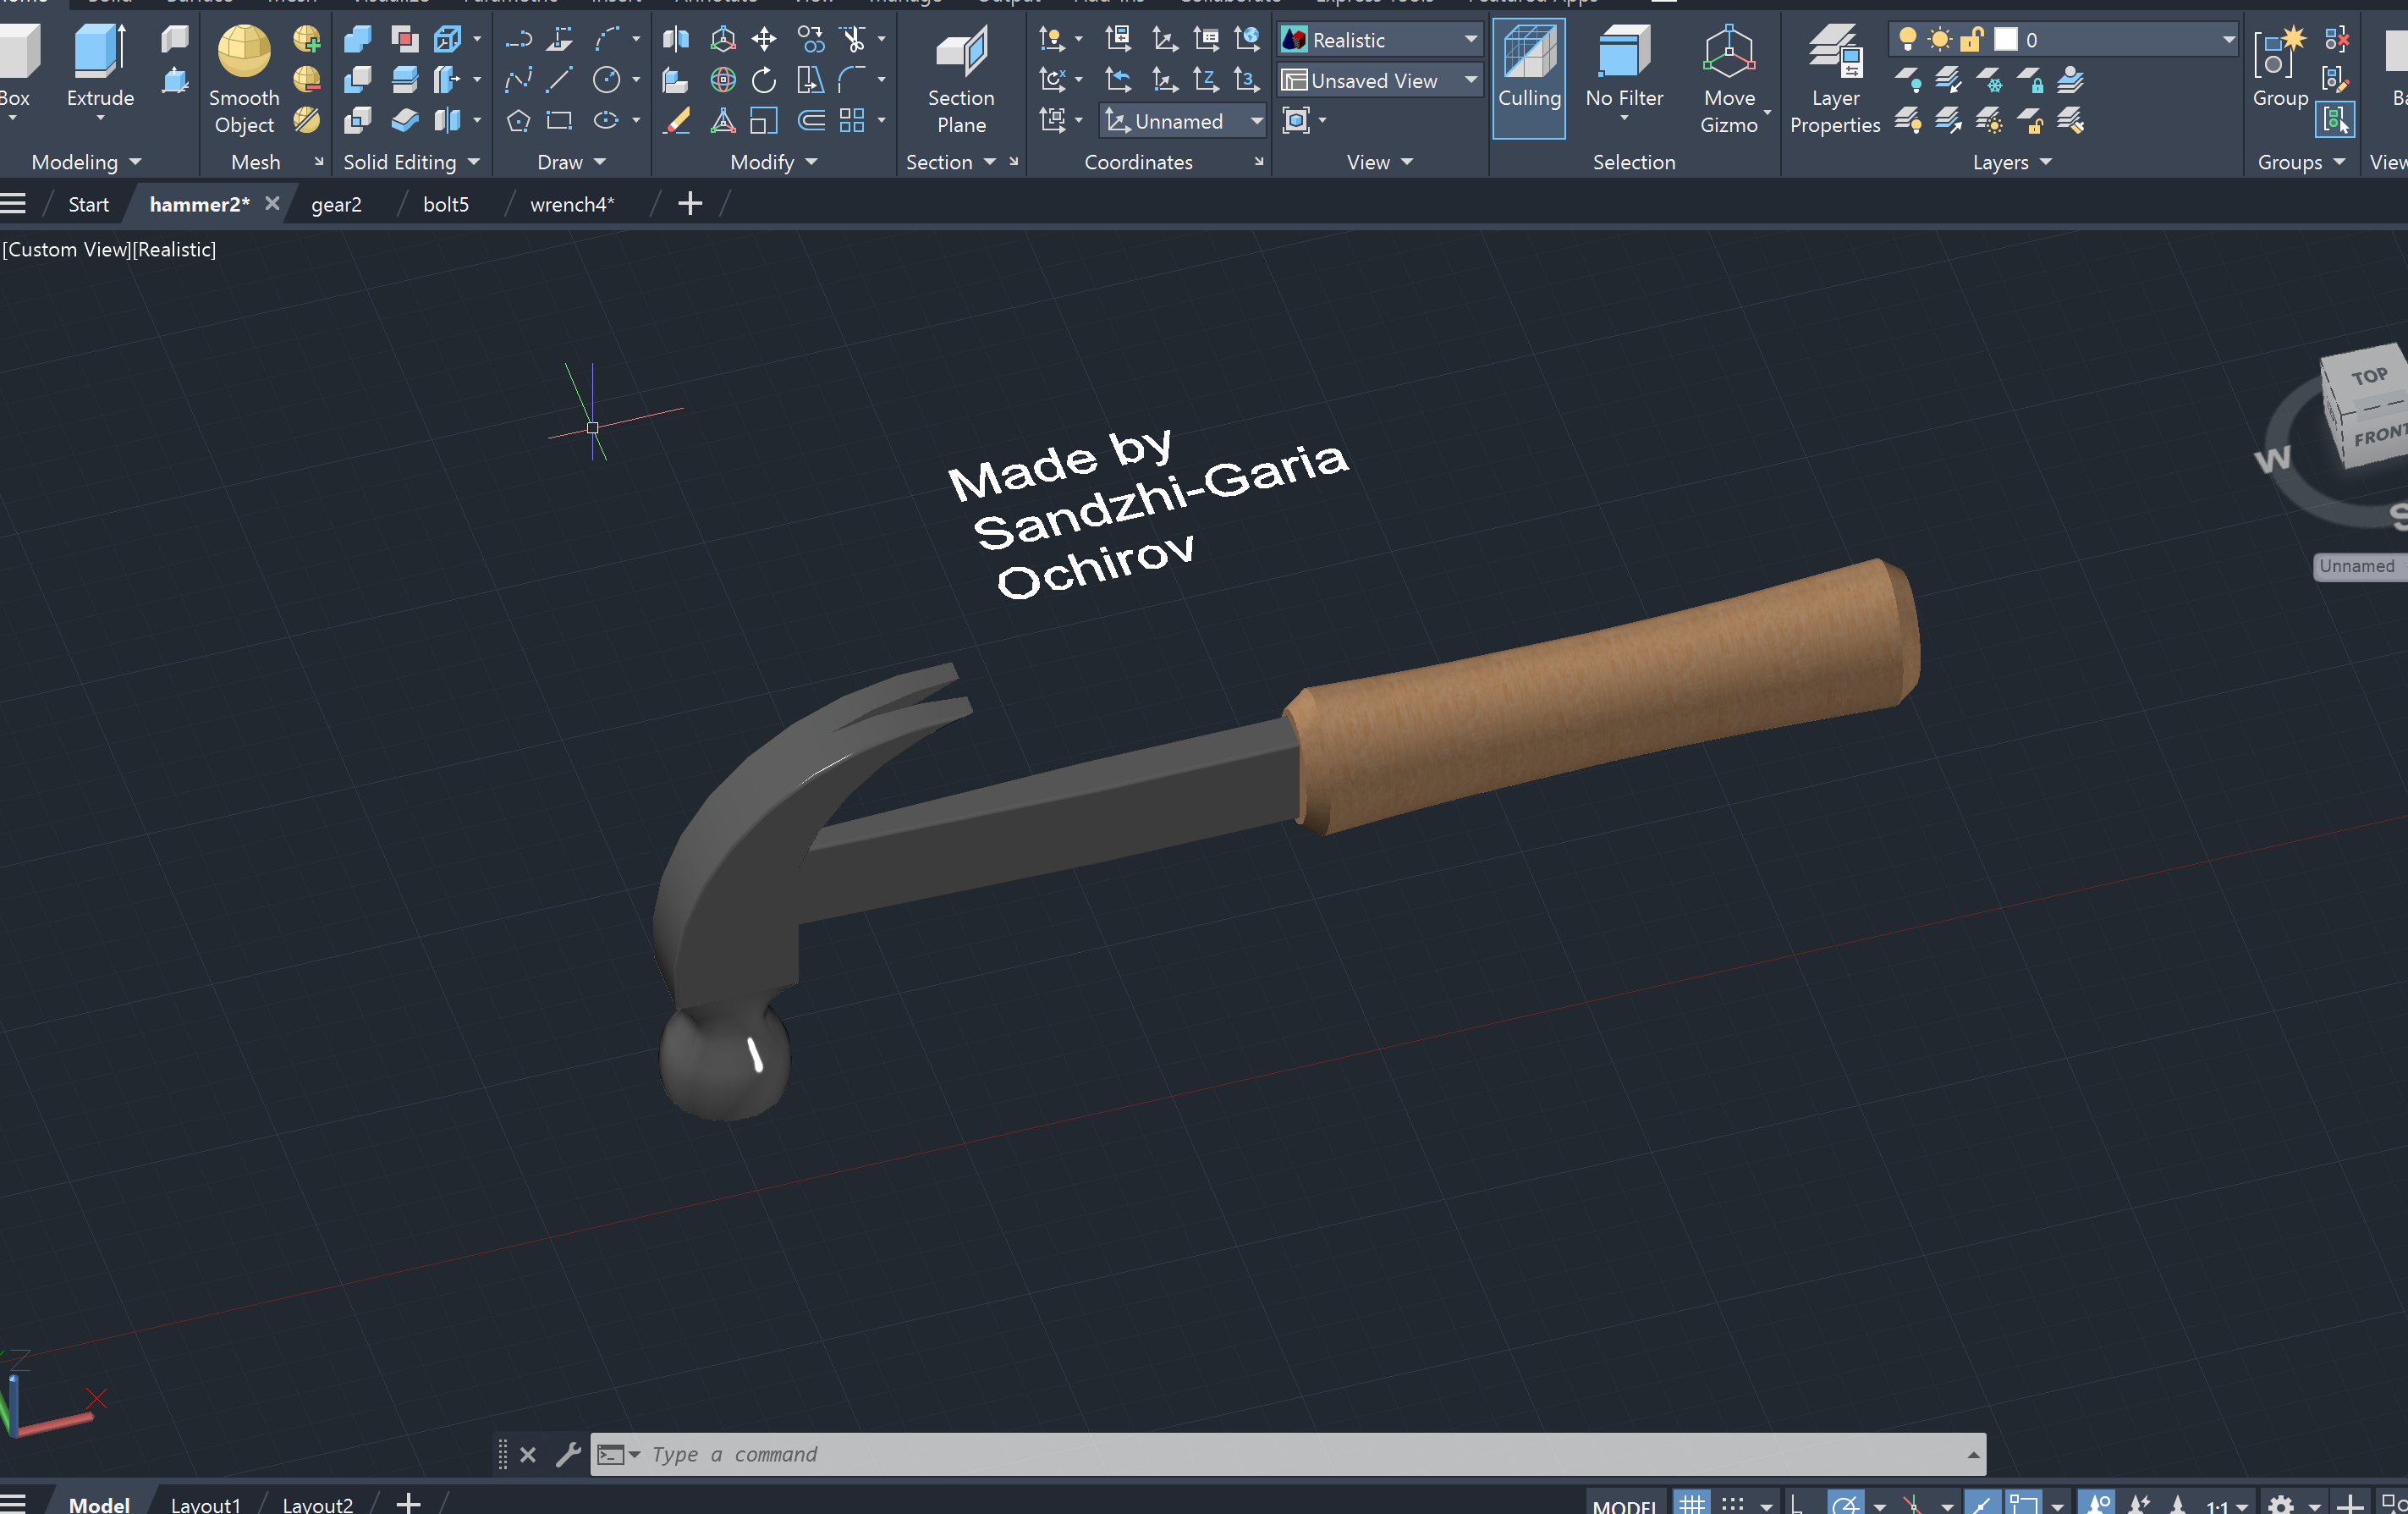Switch to the Layout2 tab
Viewport: 2408px width, 1514px height.
click(x=318, y=1504)
